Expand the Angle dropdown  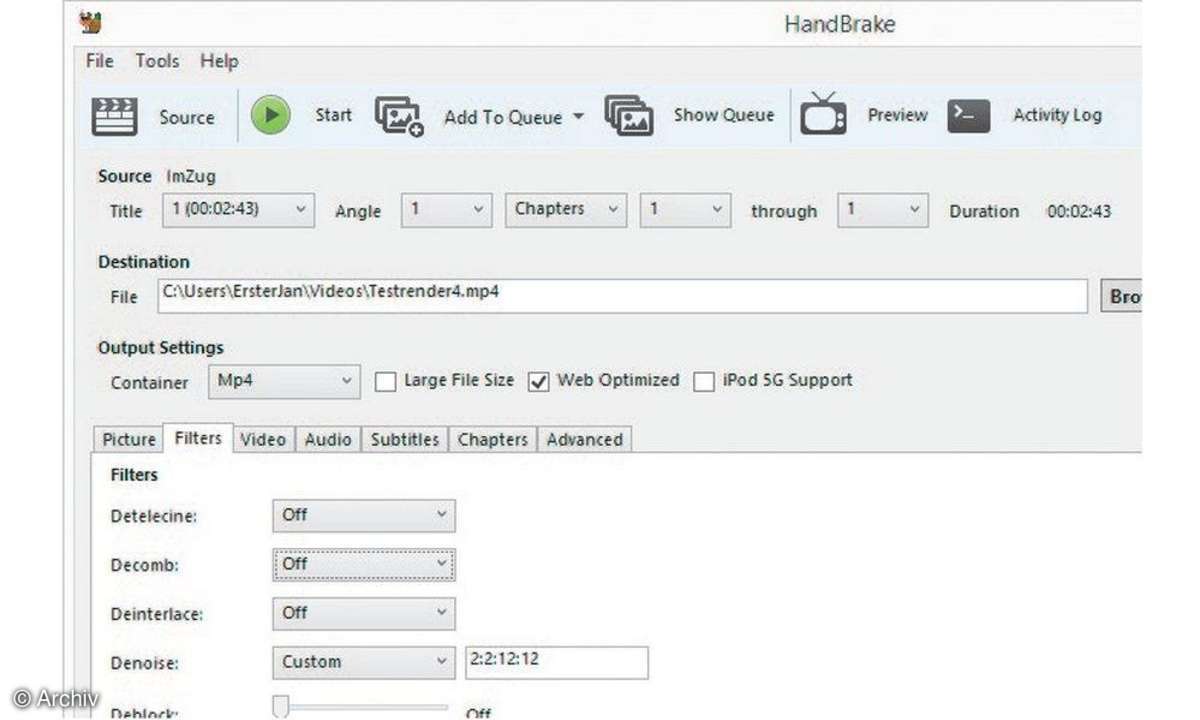click(x=447, y=210)
